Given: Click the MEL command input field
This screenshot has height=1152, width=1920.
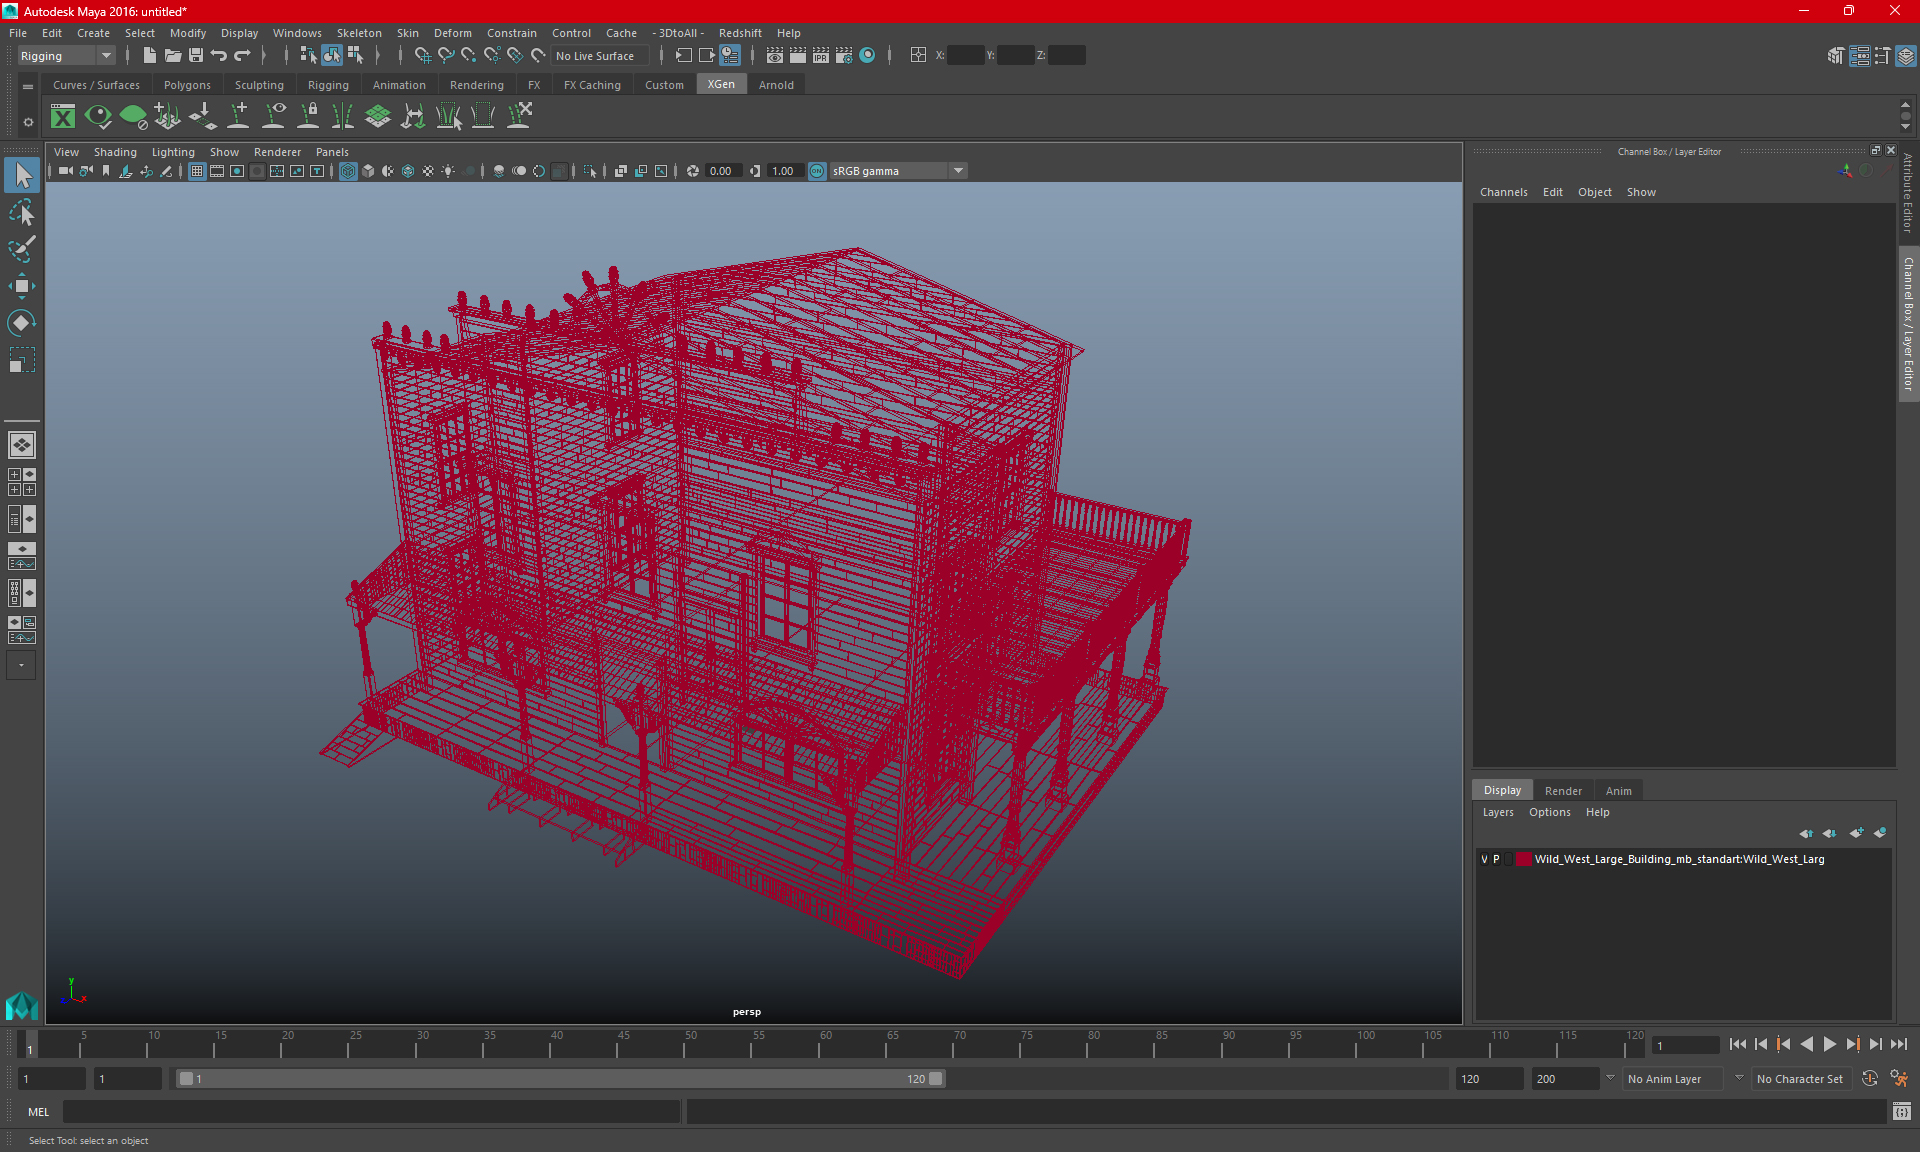Looking at the screenshot, I should [372, 1111].
